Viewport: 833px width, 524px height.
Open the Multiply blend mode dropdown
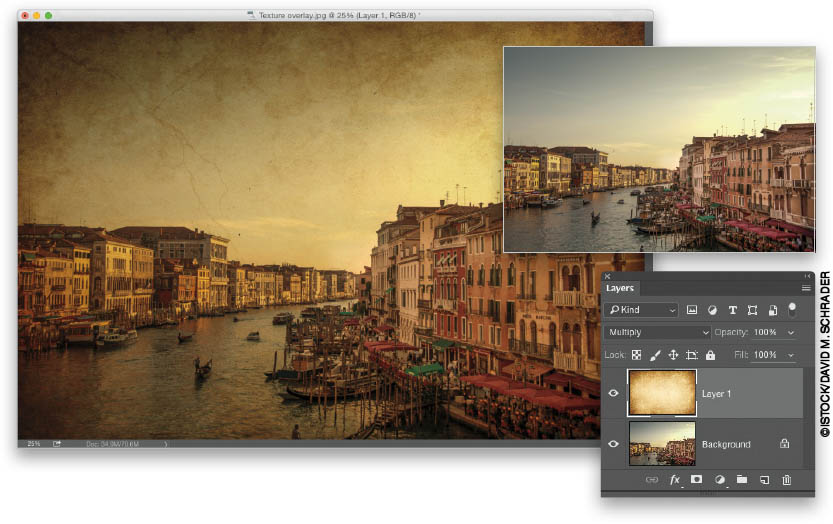pyautogui.click(x=657, y=332)
